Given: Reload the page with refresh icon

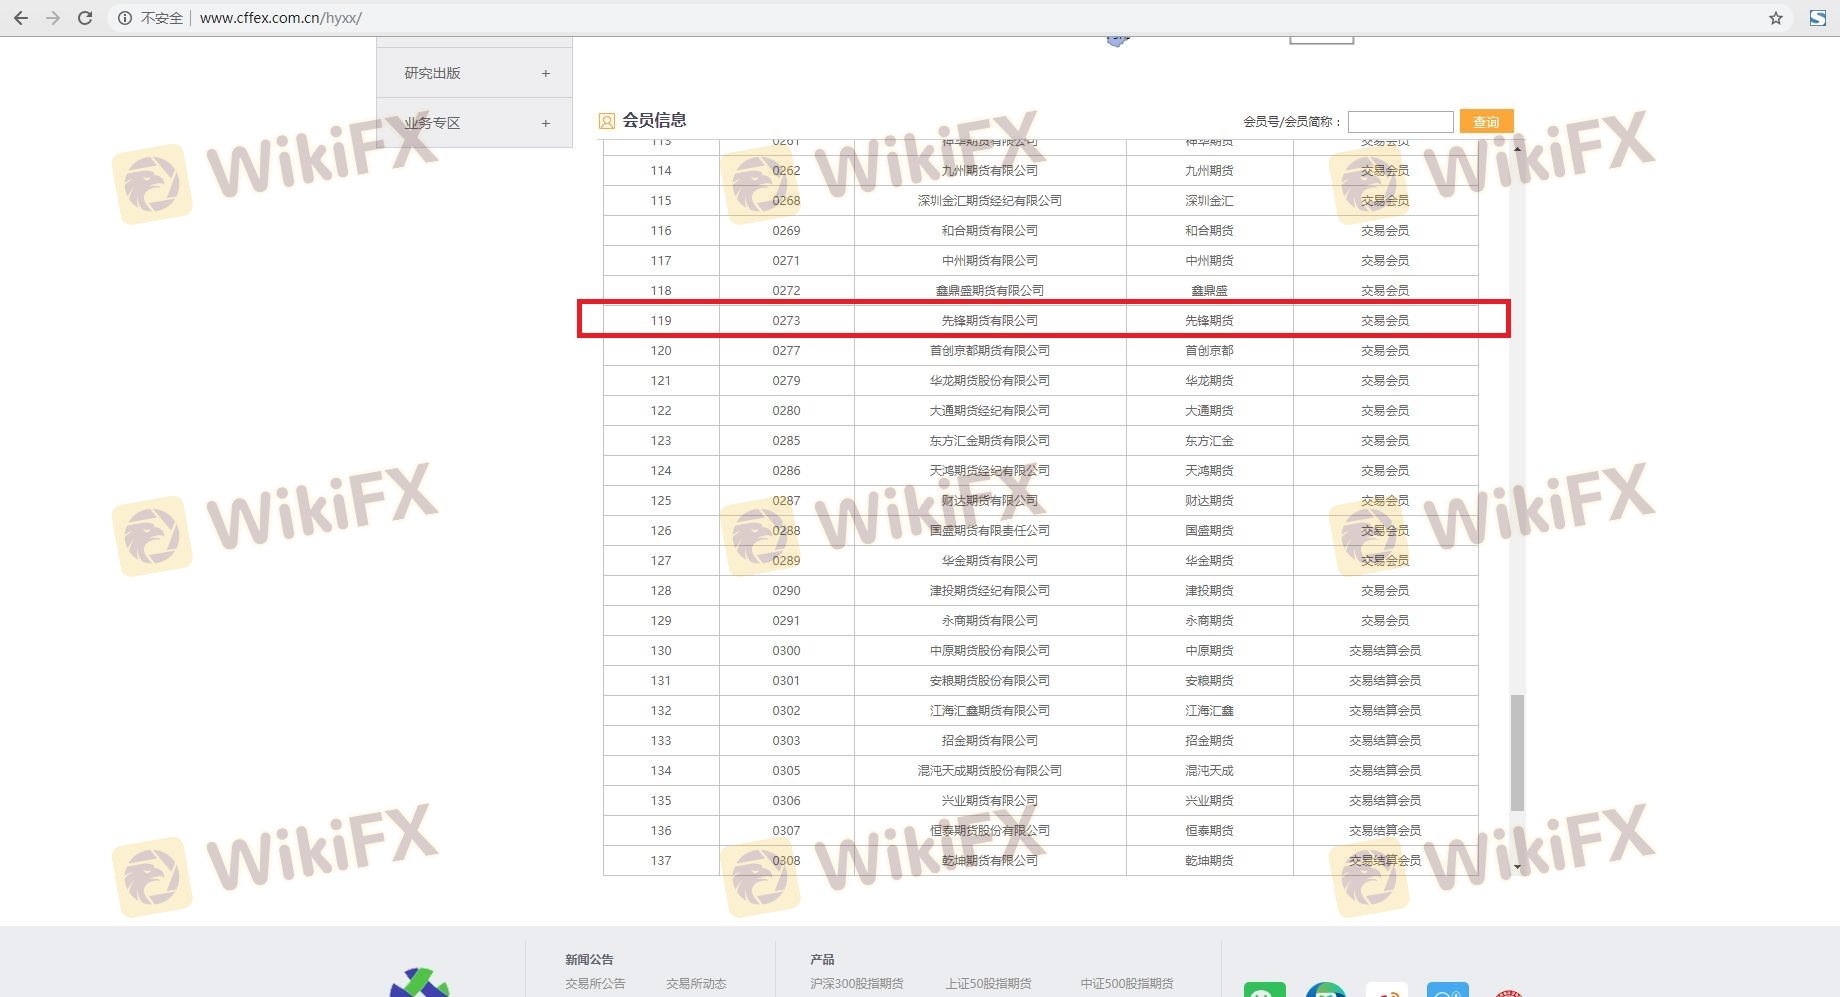Looking at the screenshot, I should click(x=85, y=18).
